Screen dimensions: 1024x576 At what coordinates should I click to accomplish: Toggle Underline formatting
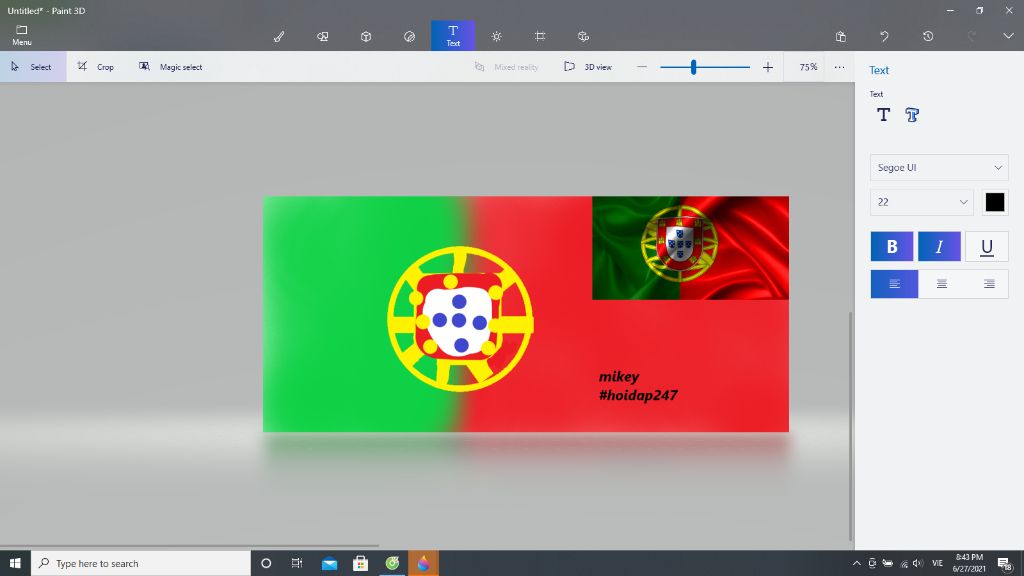[987, 246]
